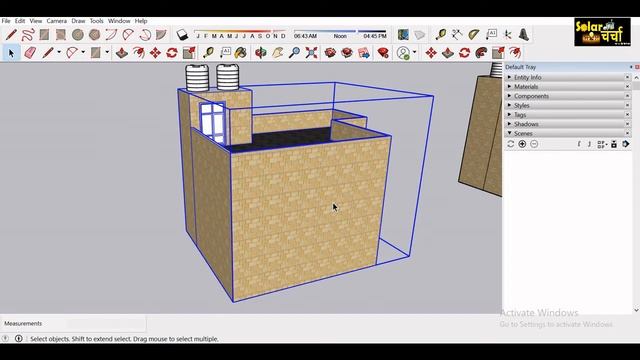Screen dimensions: 640x360
Task: Open the Draw menu
Action: pyautogui.click(x=78, y=21)
